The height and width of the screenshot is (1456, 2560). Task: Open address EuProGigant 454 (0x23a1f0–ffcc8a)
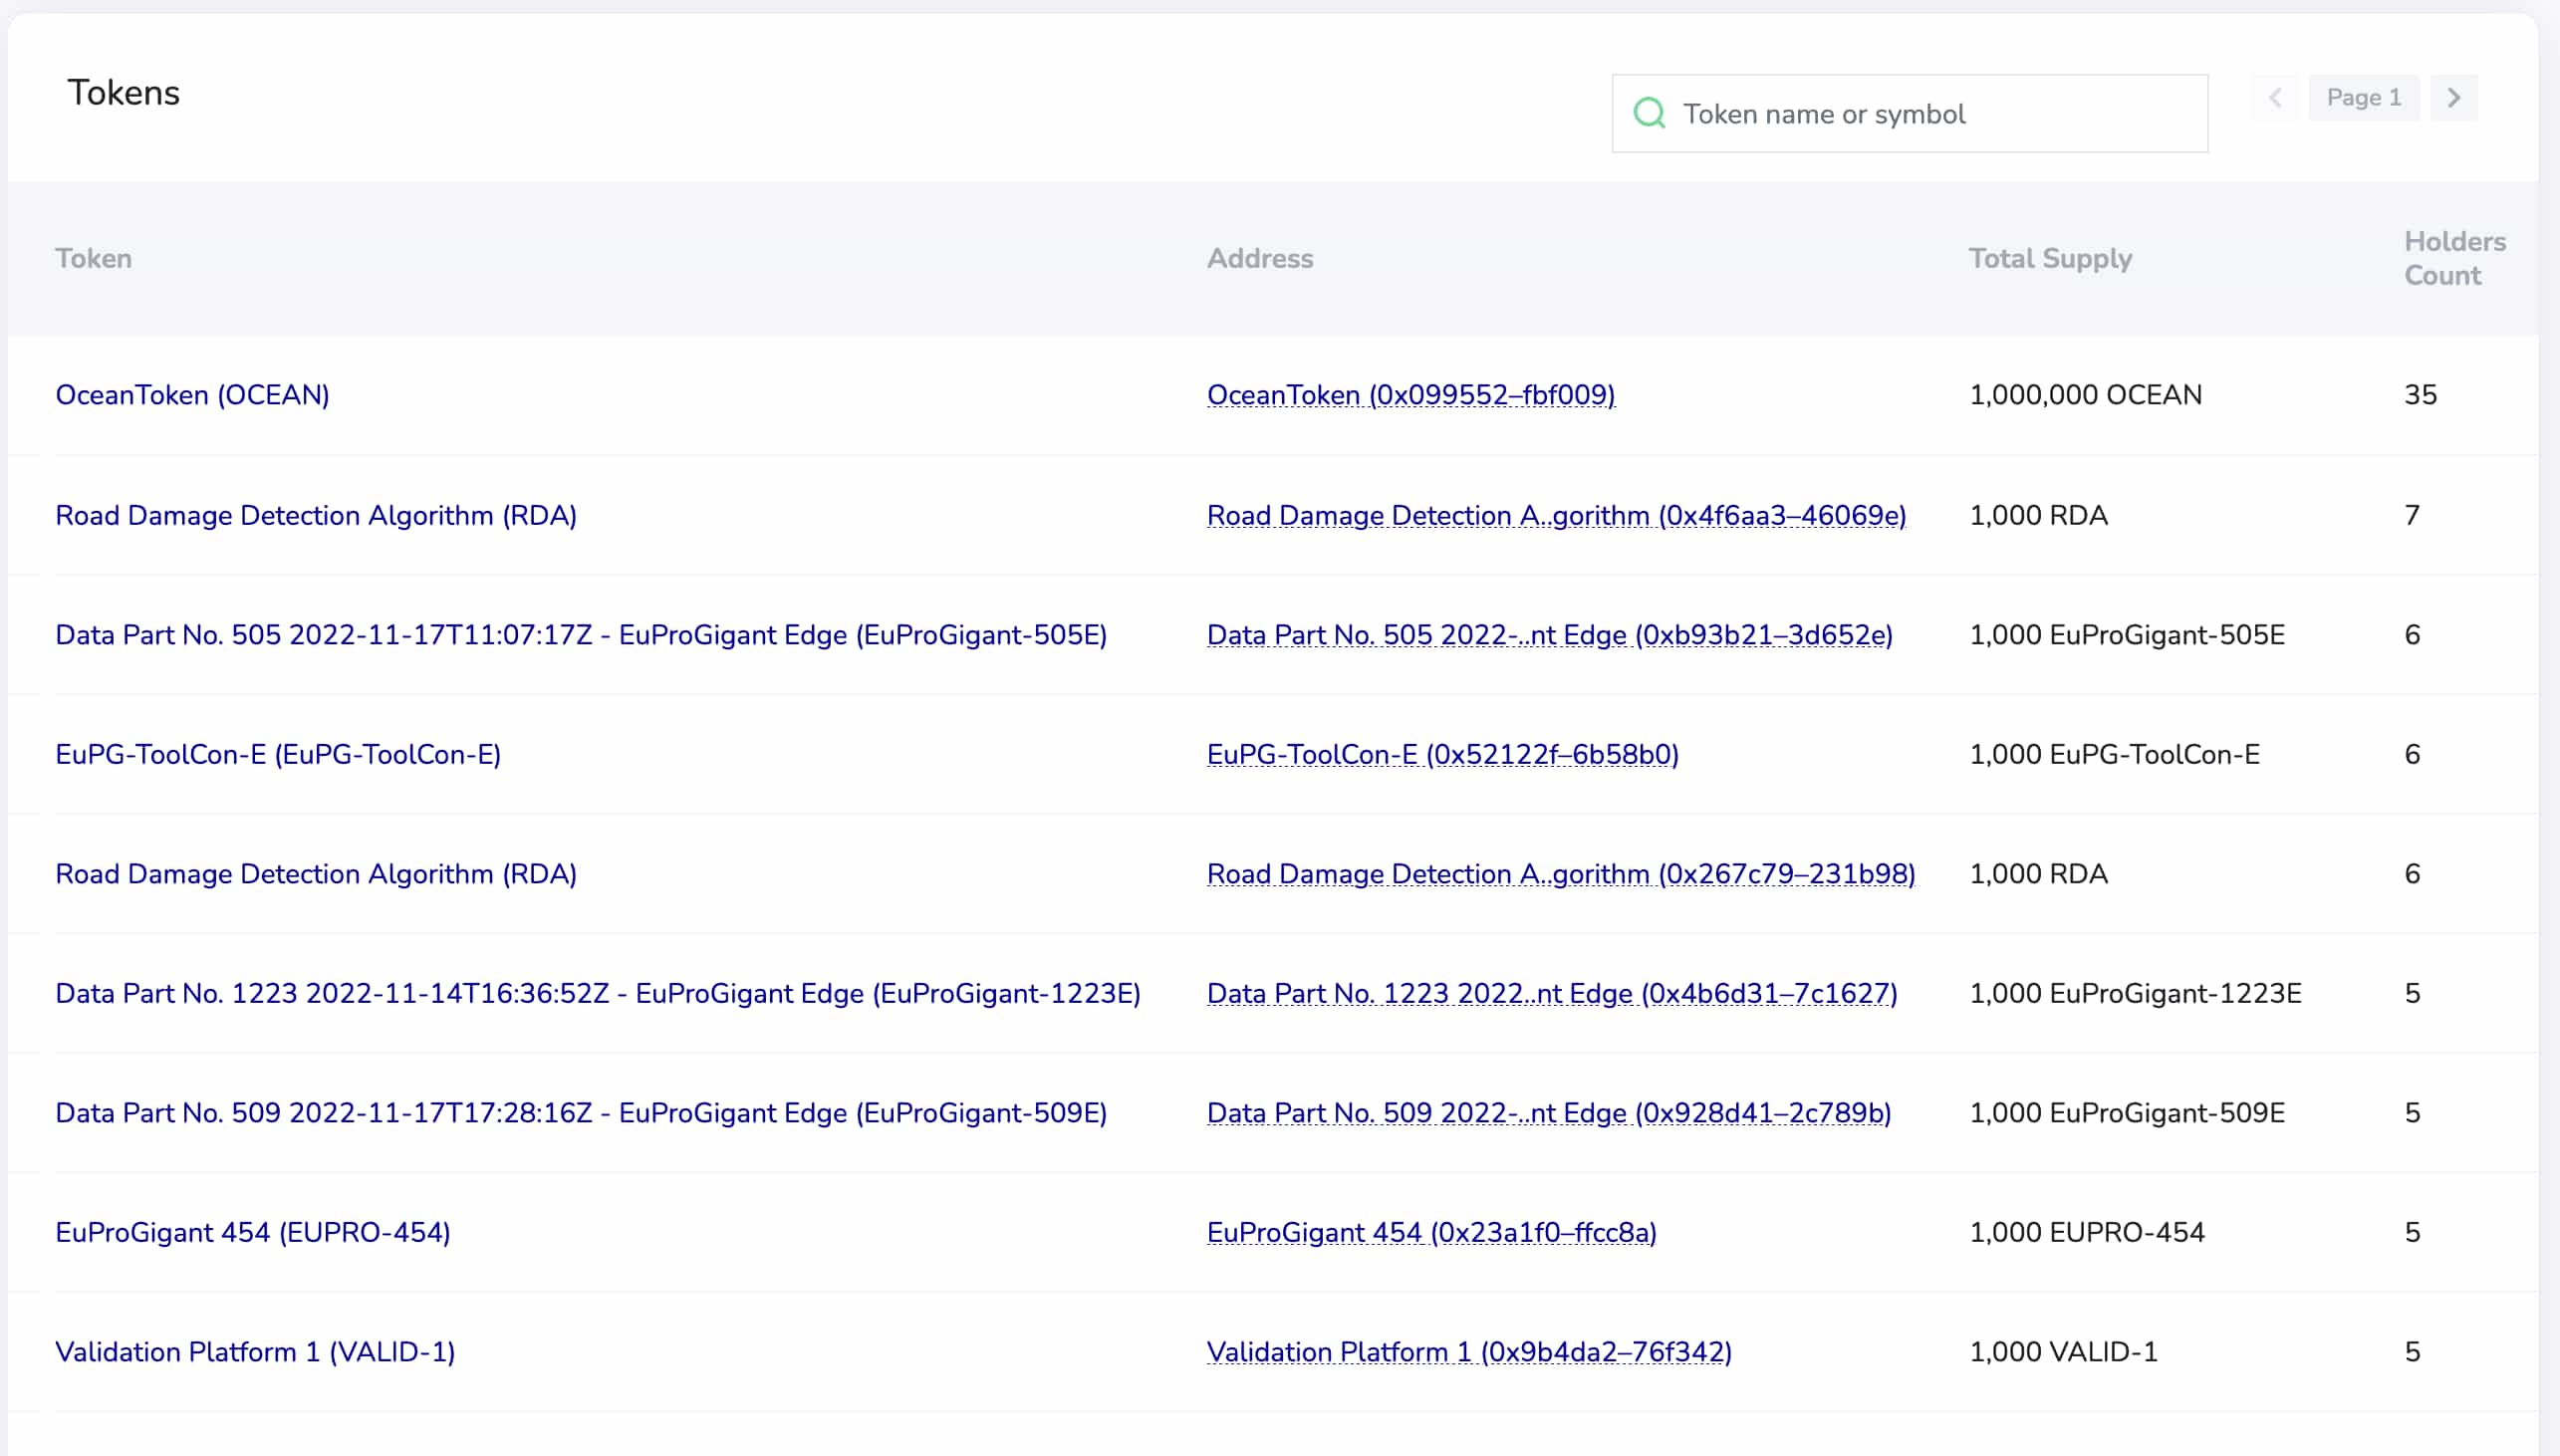[1432, 1232]
